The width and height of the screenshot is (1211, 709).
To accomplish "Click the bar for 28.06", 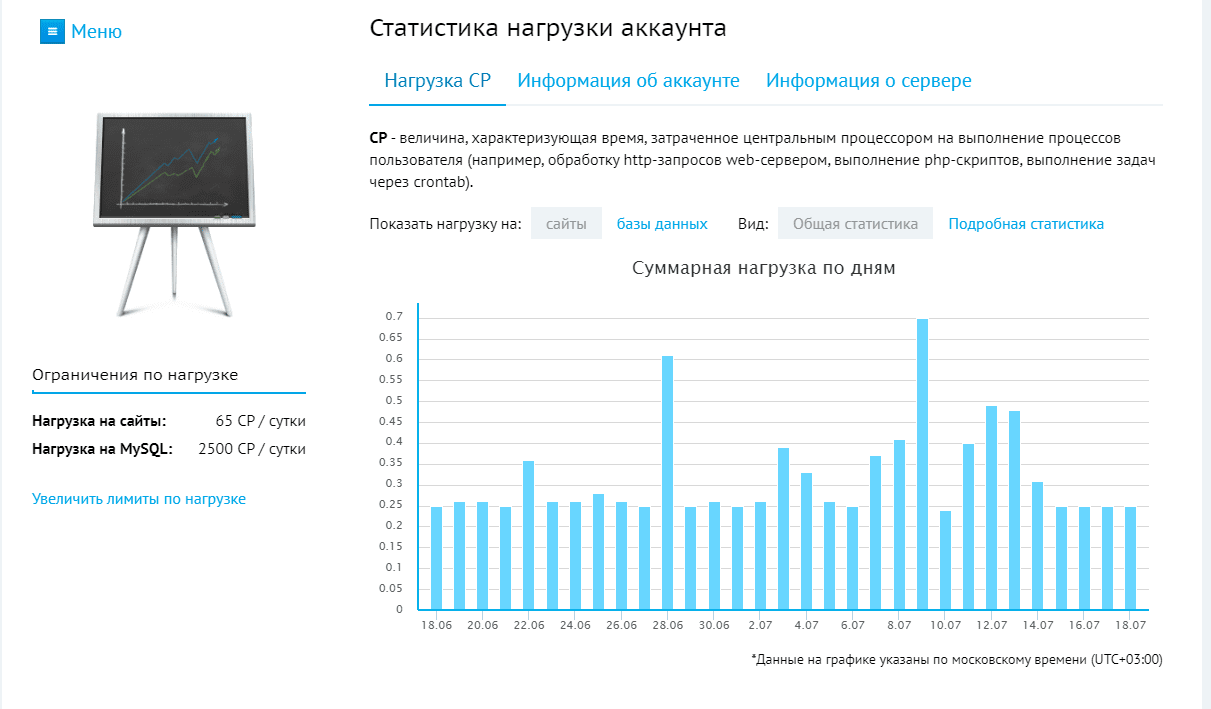I will [667, 482].
